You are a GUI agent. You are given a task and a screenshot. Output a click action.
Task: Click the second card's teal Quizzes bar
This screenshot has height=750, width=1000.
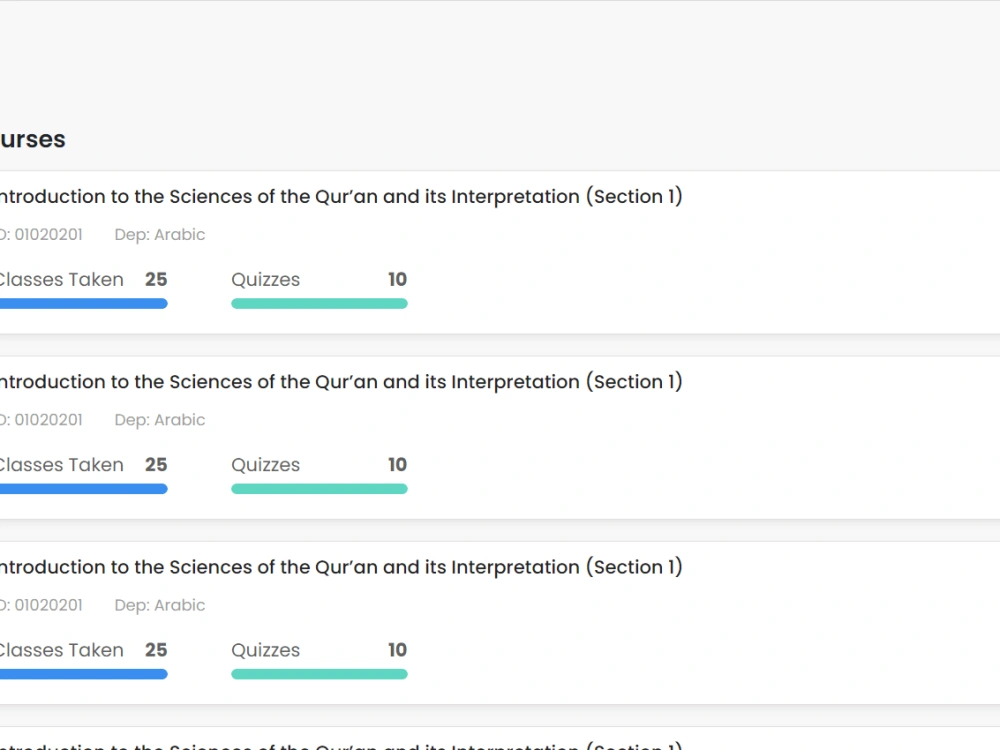(319, 489)
